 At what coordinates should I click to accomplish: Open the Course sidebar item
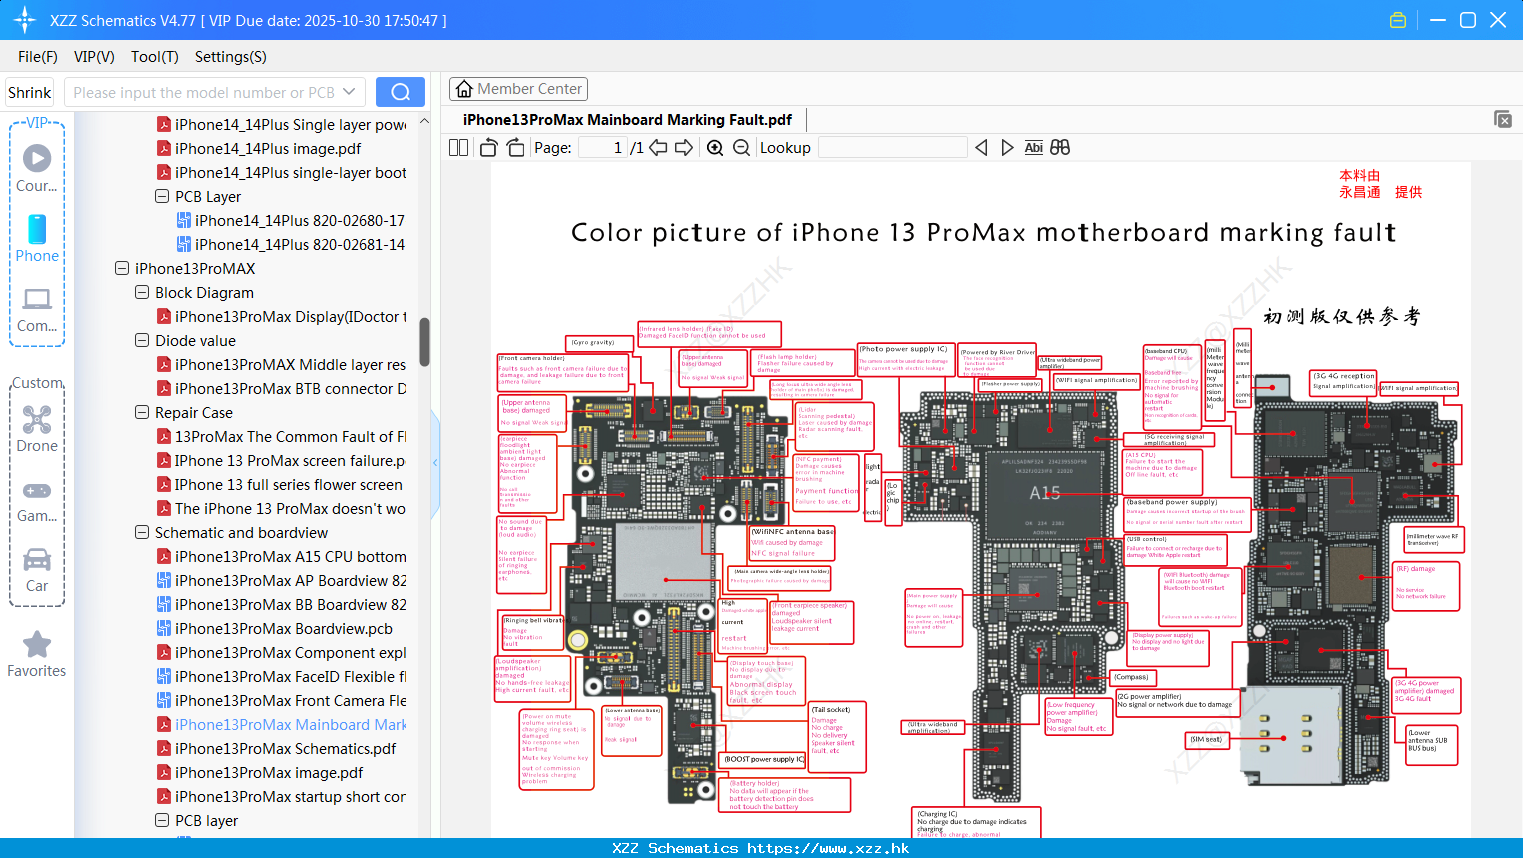pos(37,168)
